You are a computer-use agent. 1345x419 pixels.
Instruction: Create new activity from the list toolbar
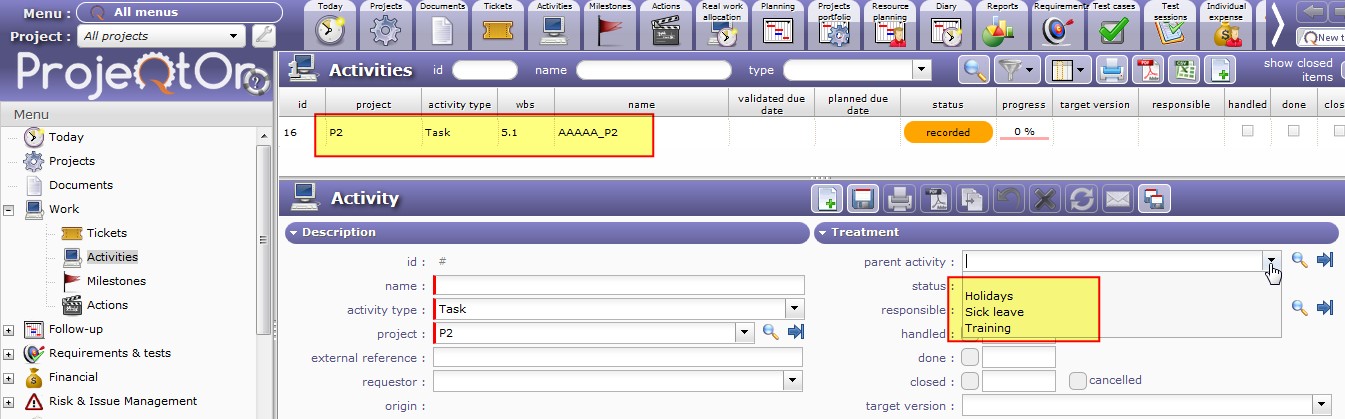point(1218,70)
